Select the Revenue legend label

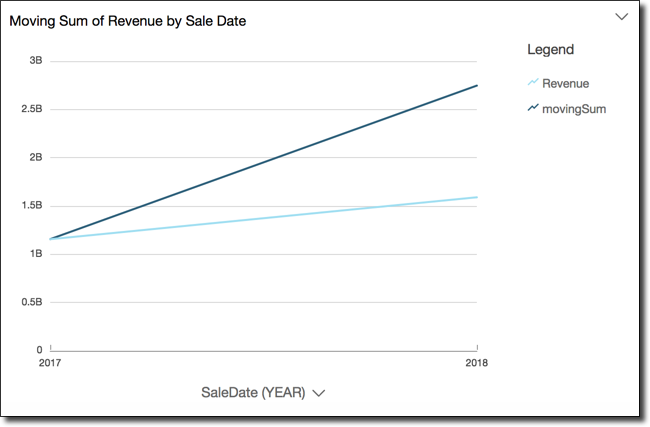[x=566, y=83]
